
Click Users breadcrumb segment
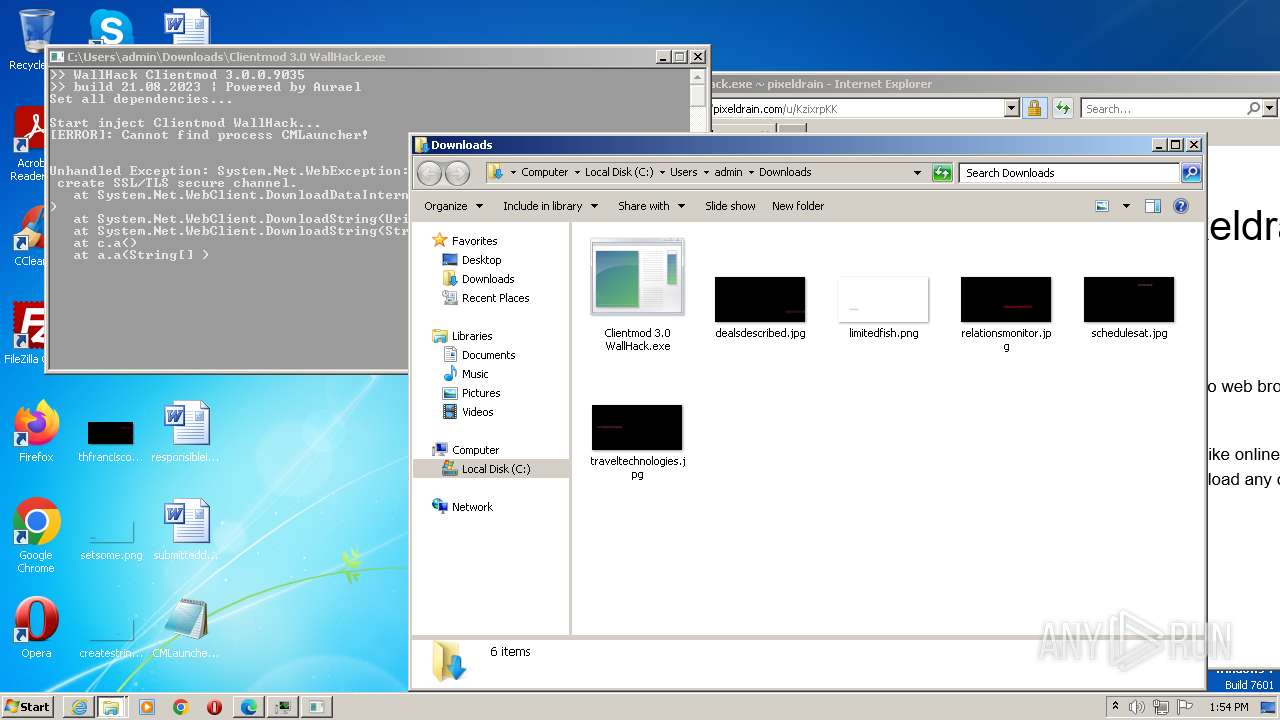(684, 172)
